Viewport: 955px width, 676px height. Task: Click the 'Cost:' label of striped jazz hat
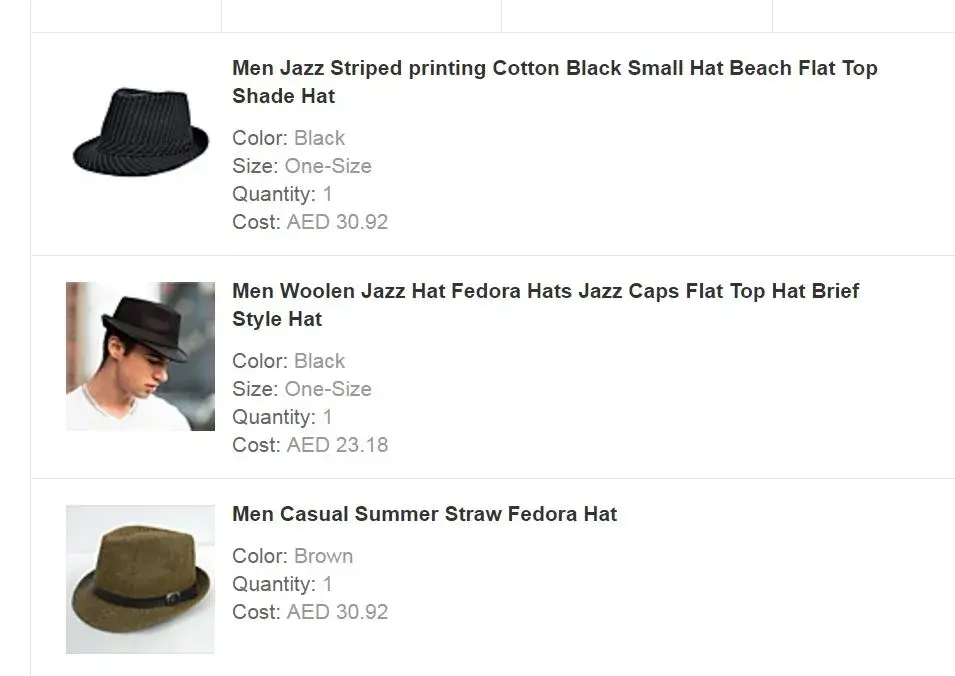coord(256,222)
